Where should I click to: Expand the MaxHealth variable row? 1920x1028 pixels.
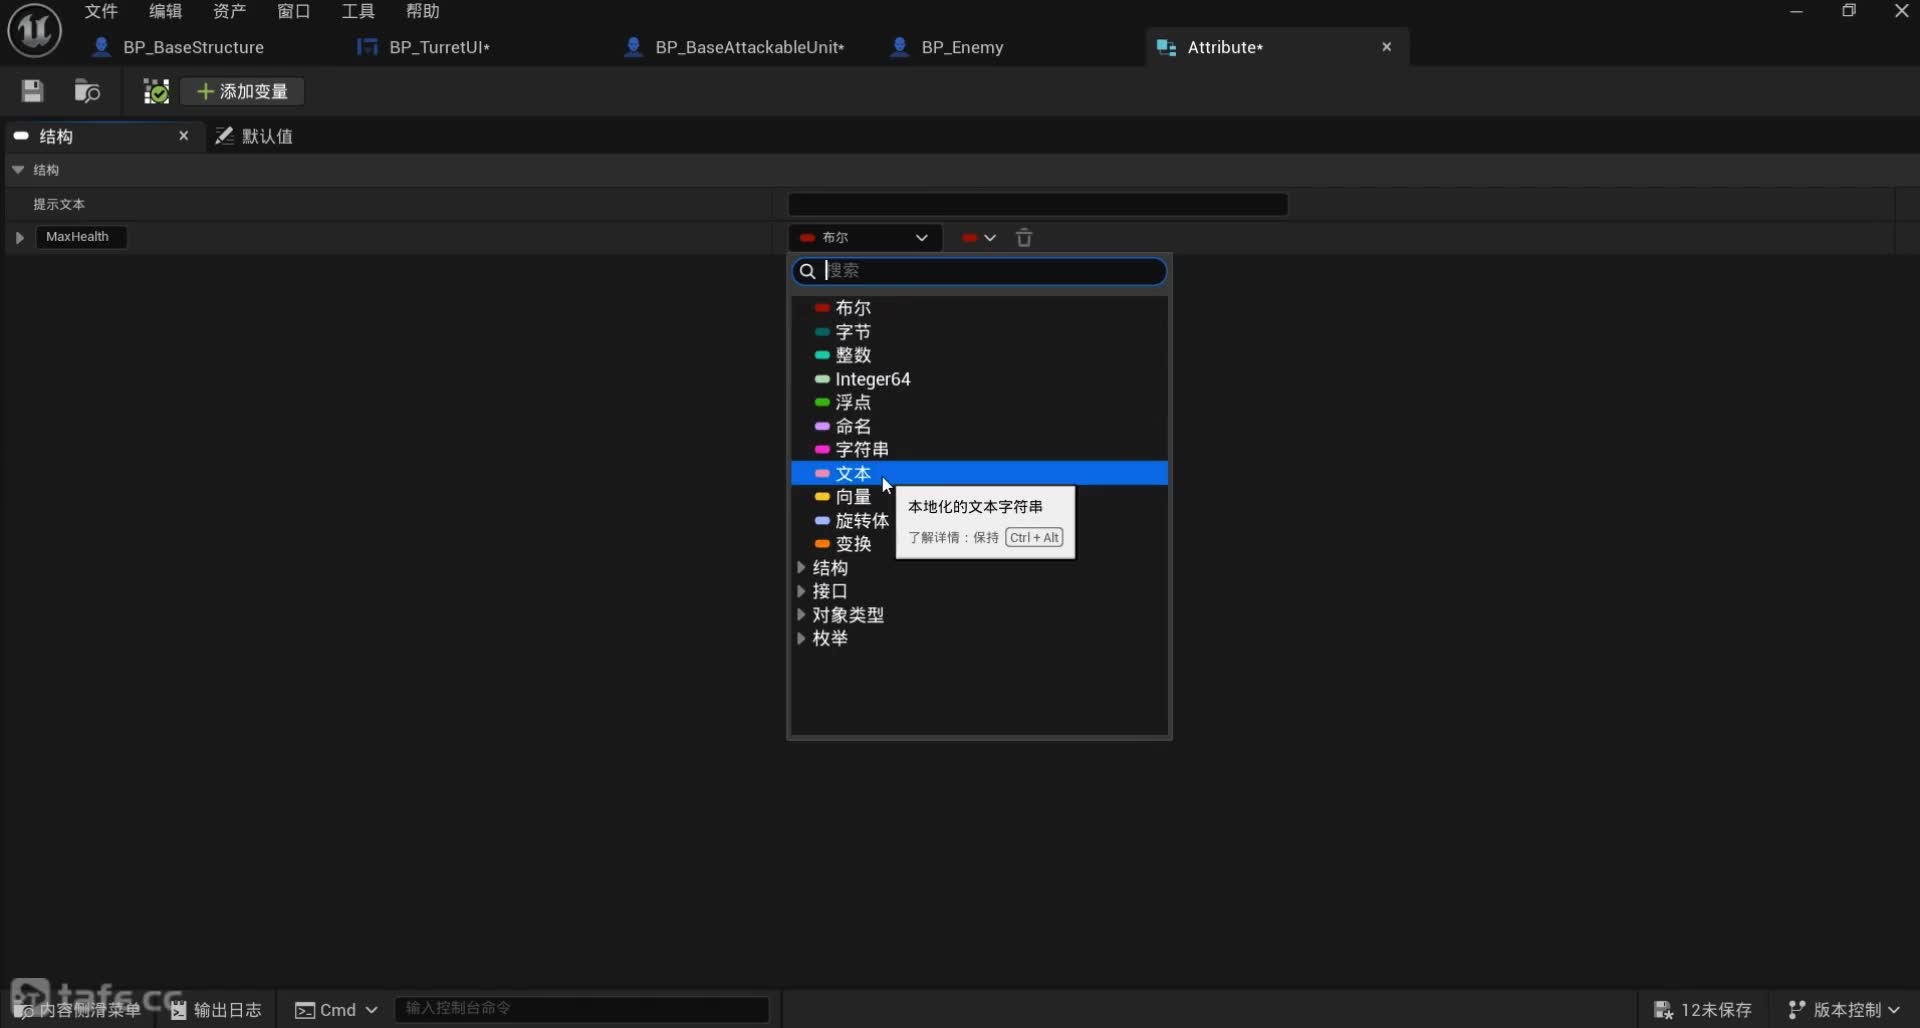pos(19,238)
